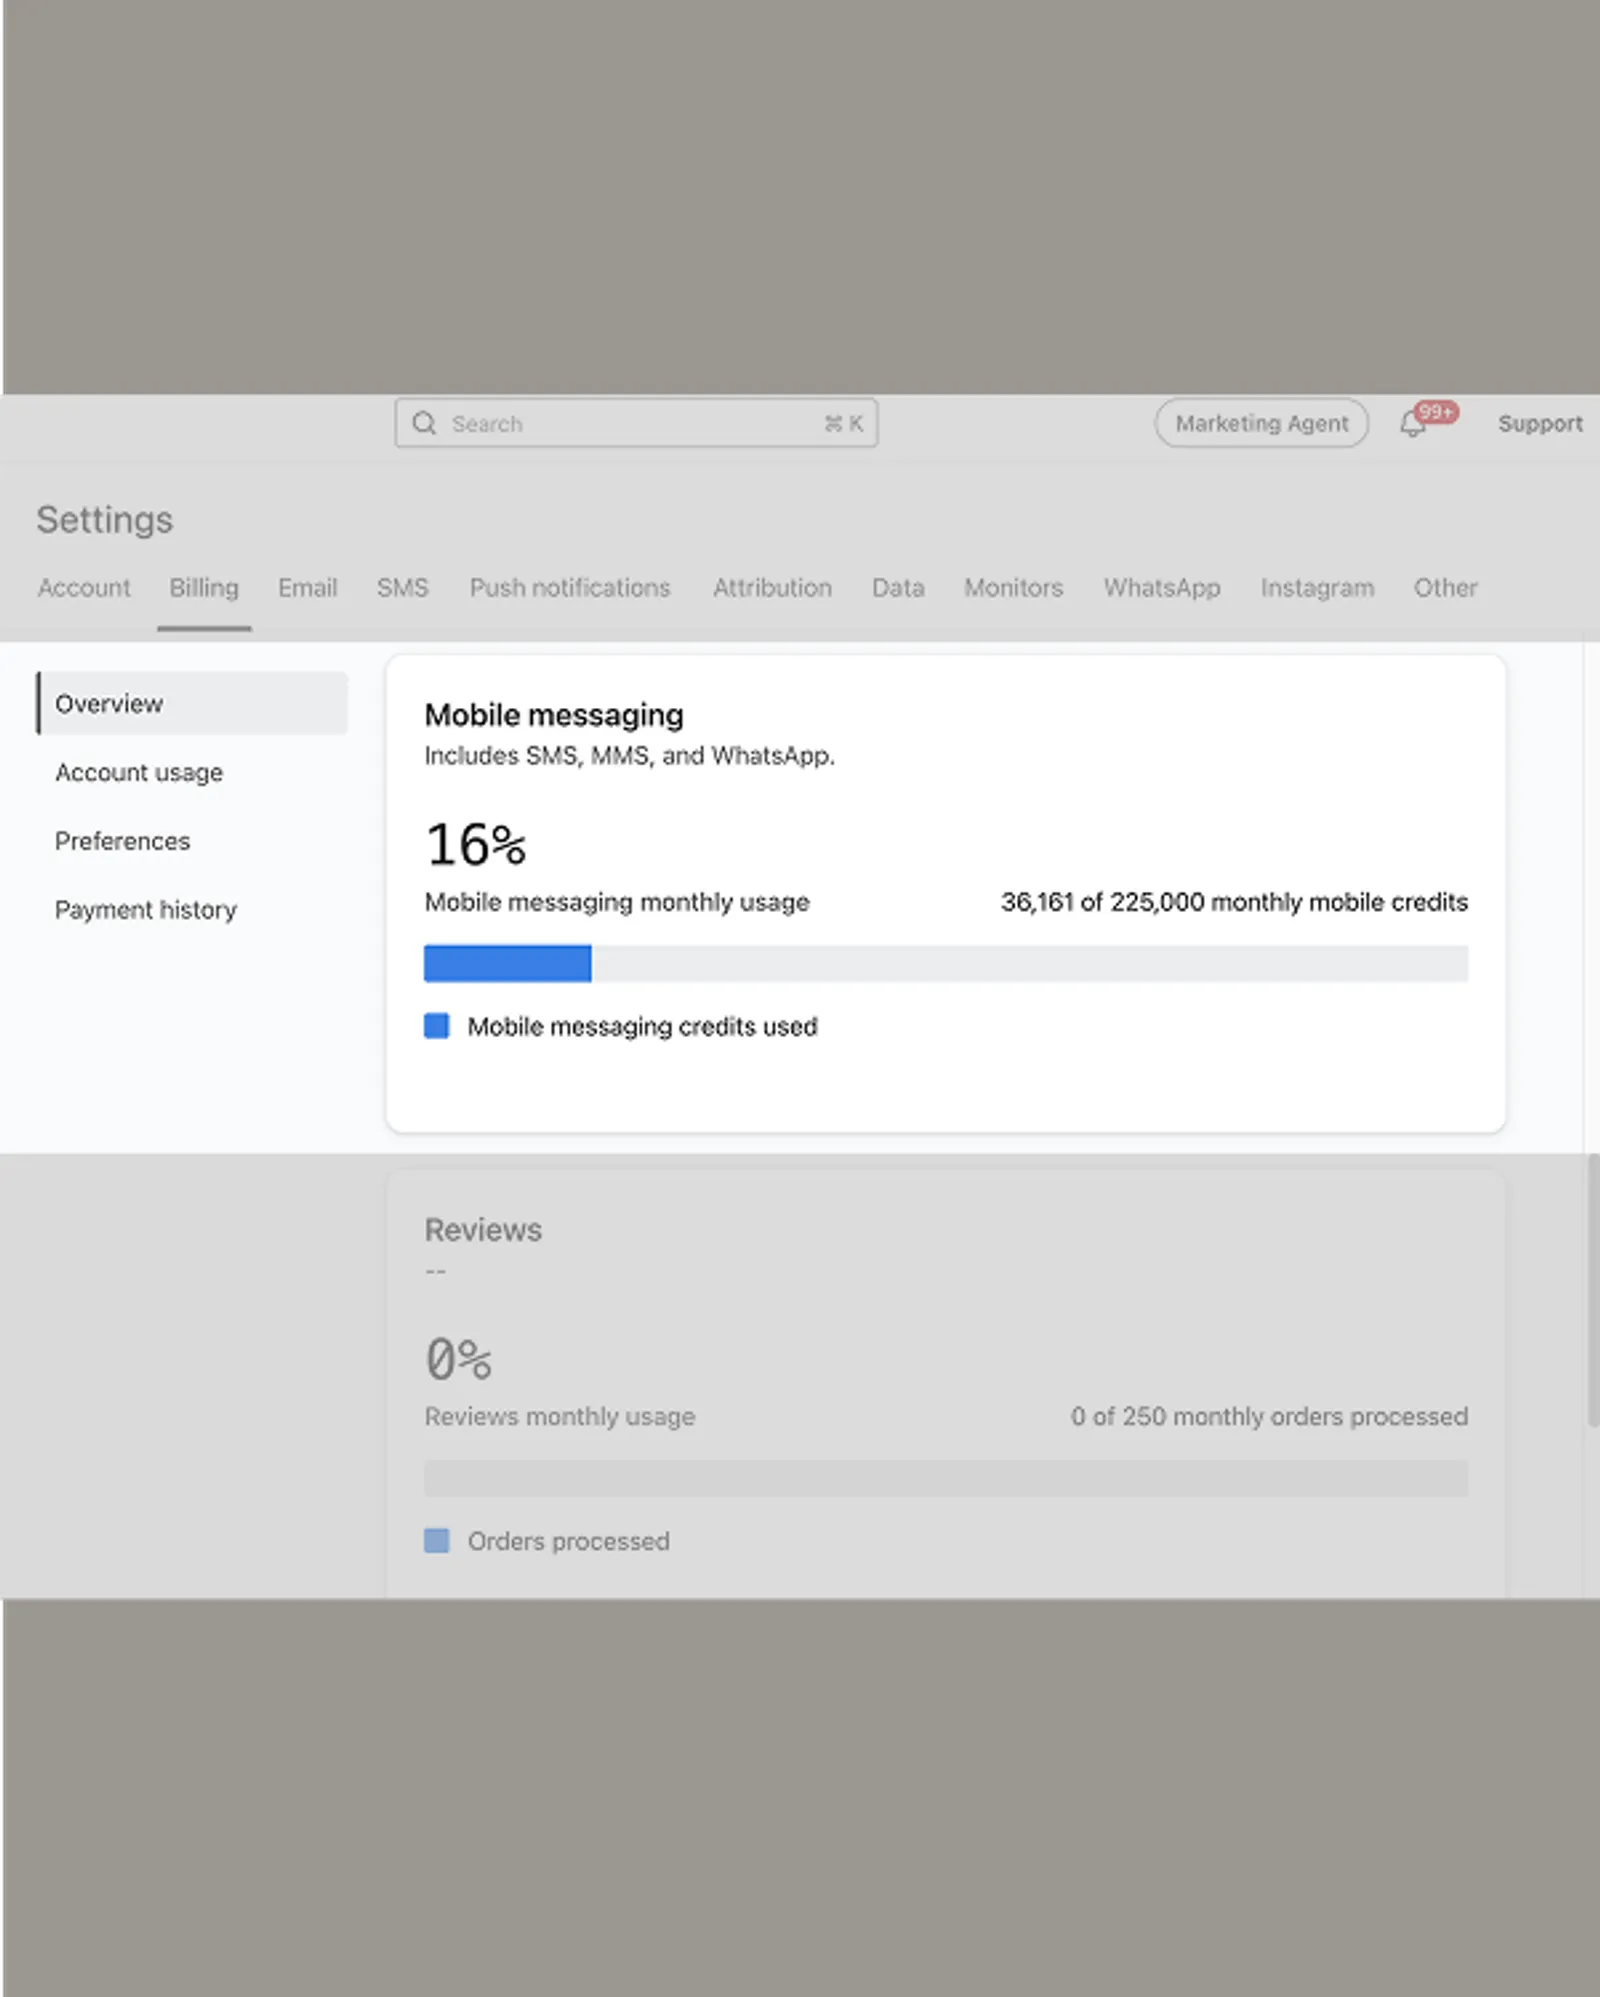
Task: Click the 'Reviews monthly usage' label
Action: (560, 1417)
